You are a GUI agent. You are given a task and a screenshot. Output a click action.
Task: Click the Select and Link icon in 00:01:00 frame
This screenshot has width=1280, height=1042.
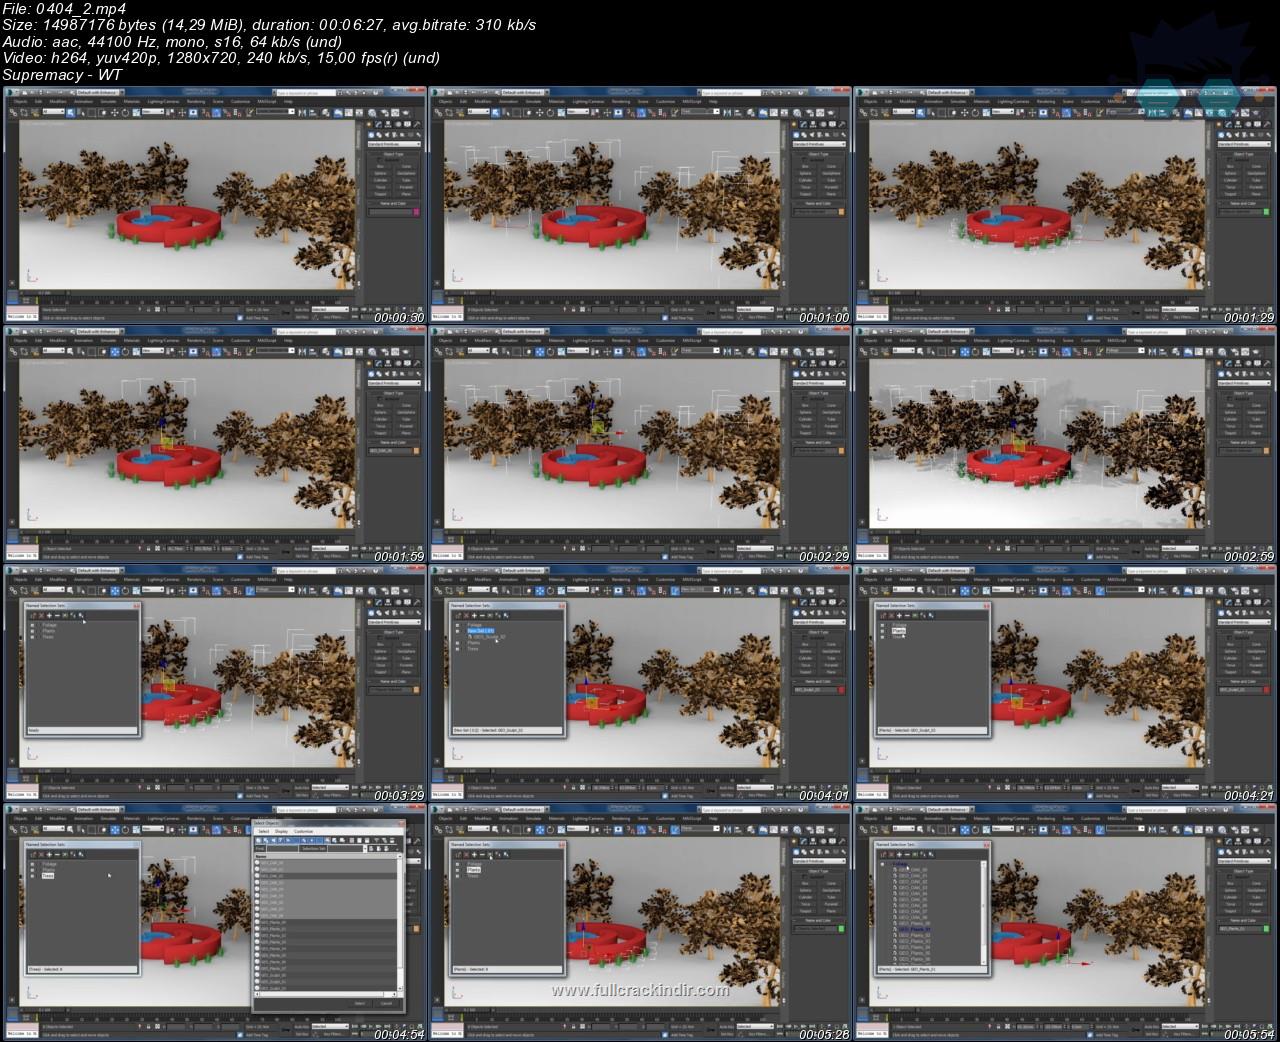438,112
